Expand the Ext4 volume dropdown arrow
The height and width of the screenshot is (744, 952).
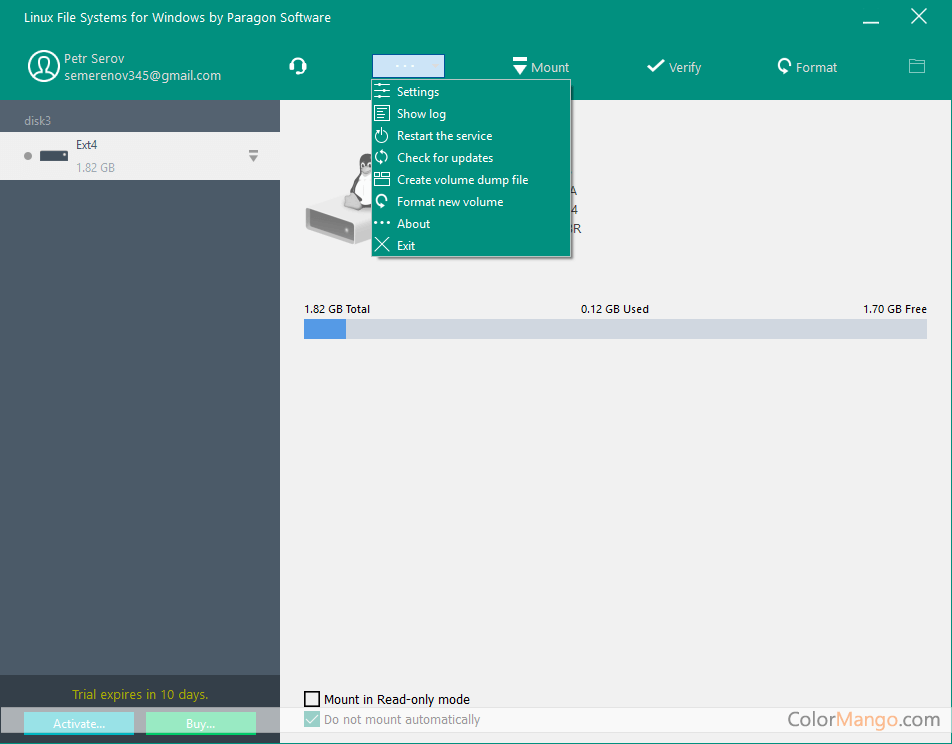[253, 156]
